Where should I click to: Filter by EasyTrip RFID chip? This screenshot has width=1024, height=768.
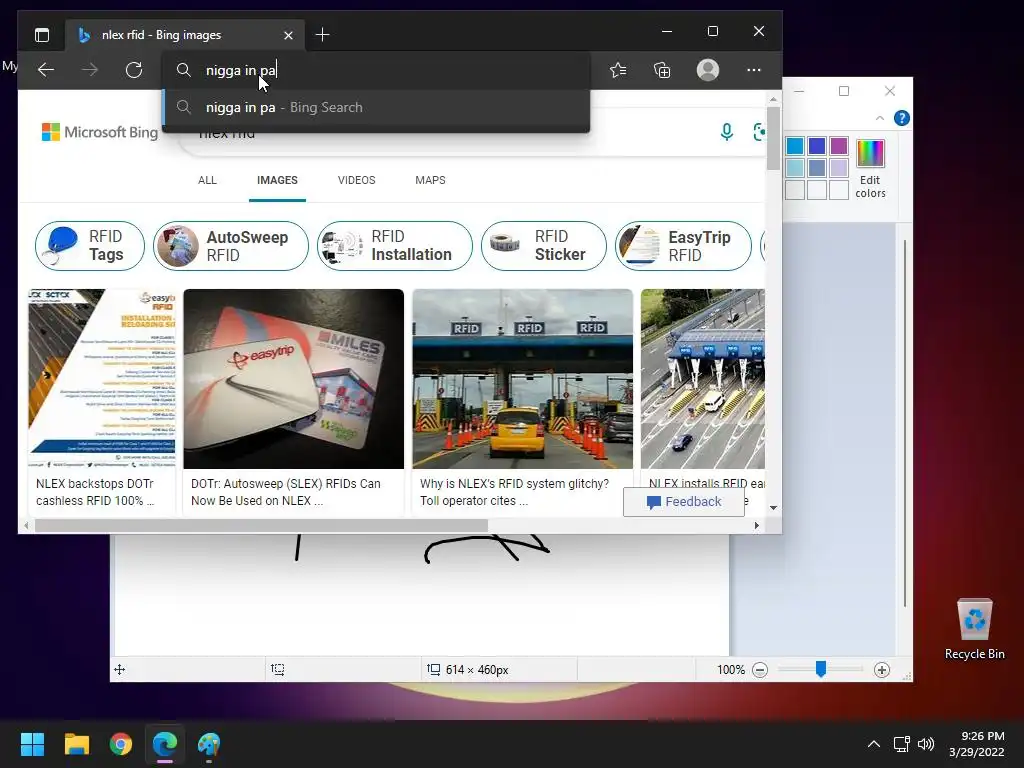pyautogui.click(x=683, y=246)
